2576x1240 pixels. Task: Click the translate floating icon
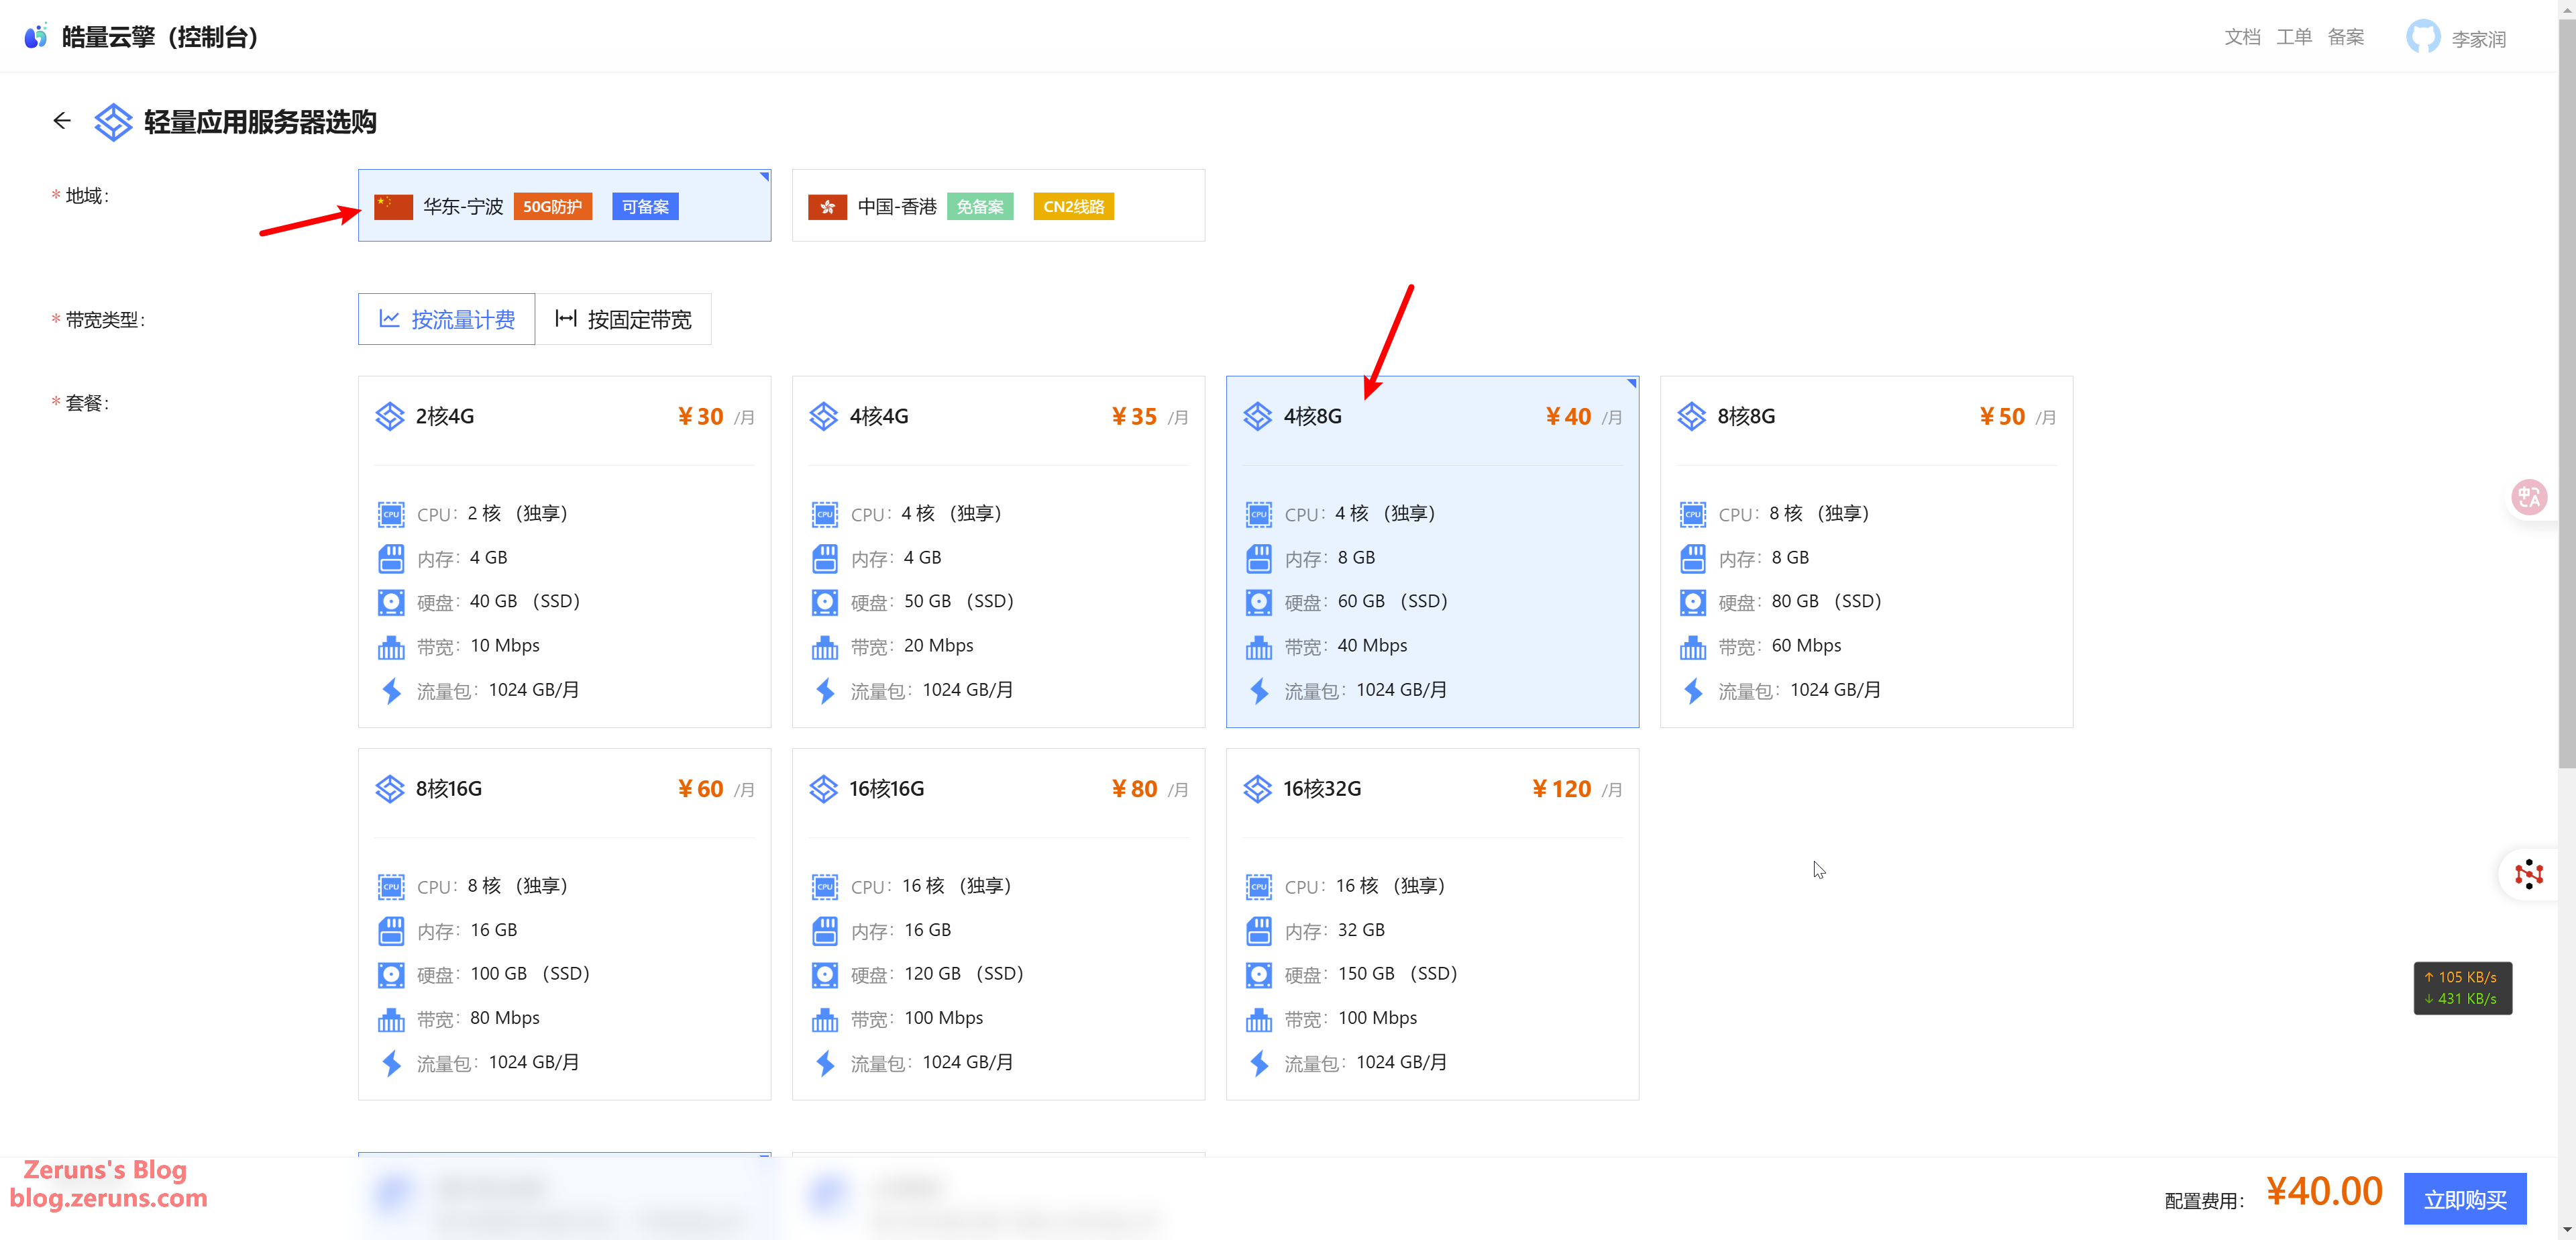coord(2529,496)
